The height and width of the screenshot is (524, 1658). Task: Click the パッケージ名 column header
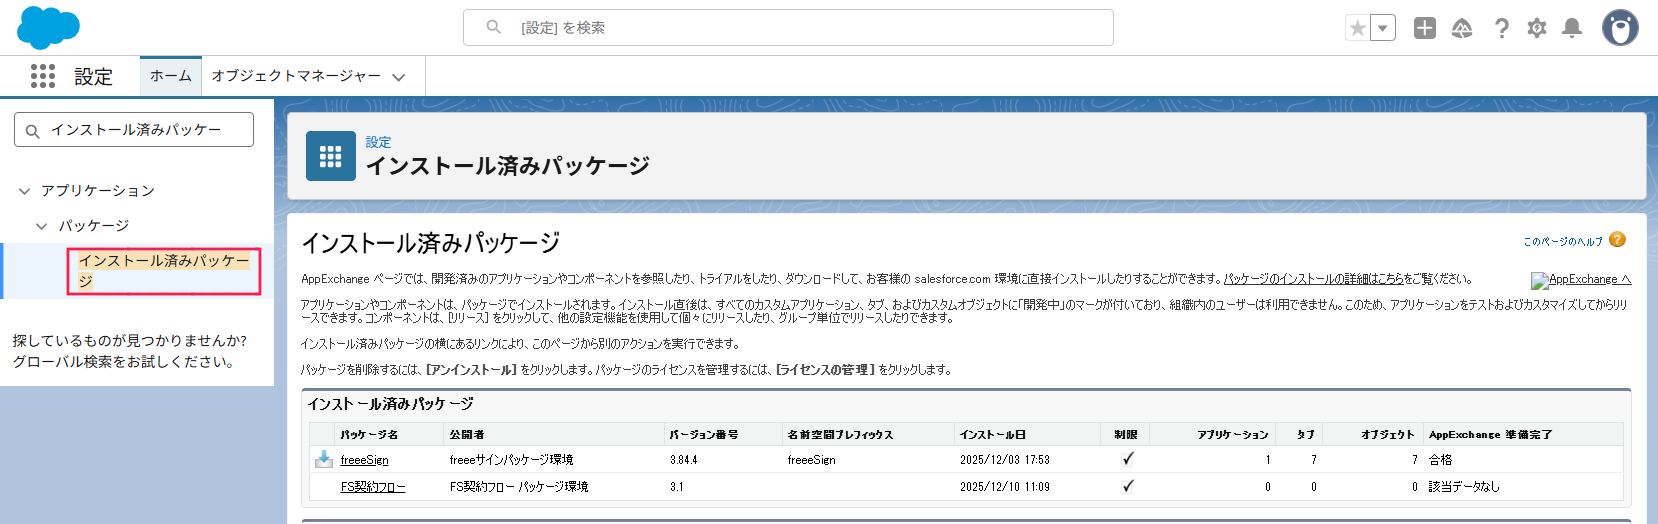coord(369,435)
